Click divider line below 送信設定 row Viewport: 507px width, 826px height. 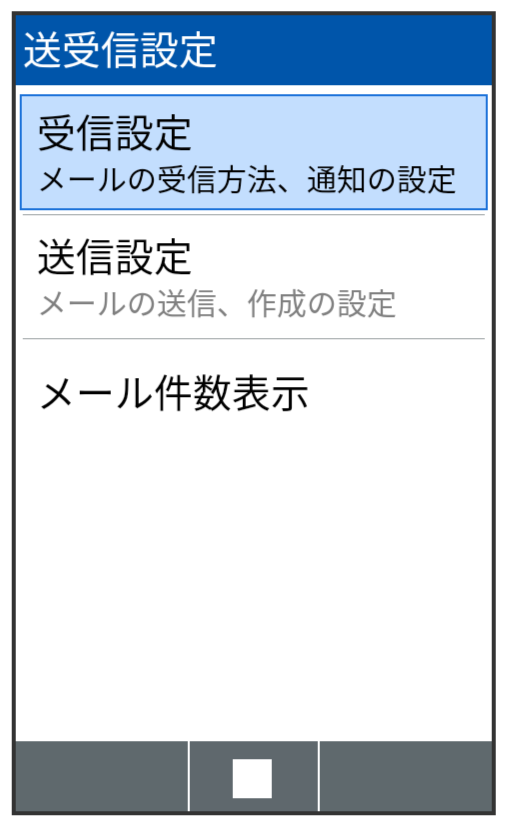pyautogui.click(x=254, y=339)
